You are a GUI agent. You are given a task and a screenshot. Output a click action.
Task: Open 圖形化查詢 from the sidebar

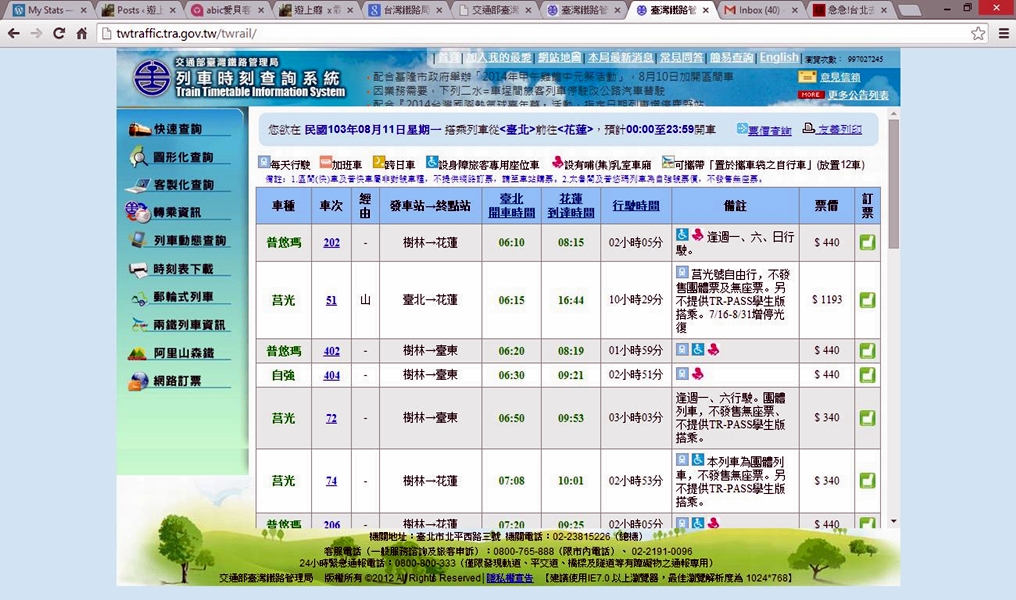[x=182, y=157]
